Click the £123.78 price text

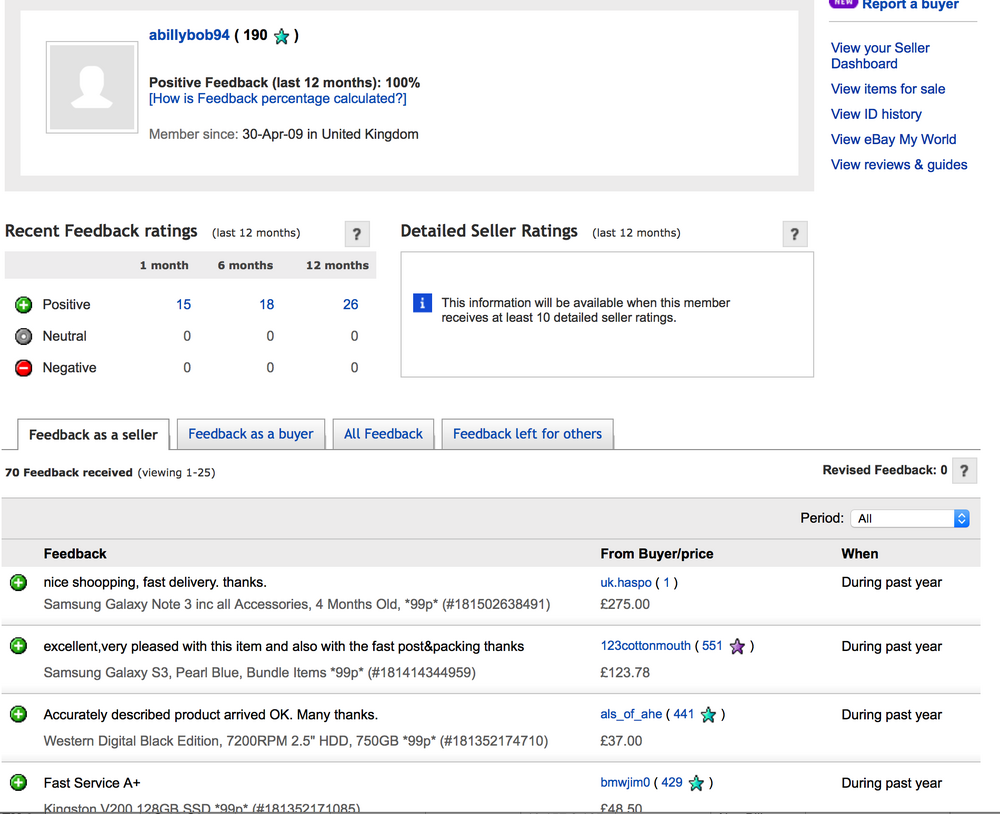[625, 672]
